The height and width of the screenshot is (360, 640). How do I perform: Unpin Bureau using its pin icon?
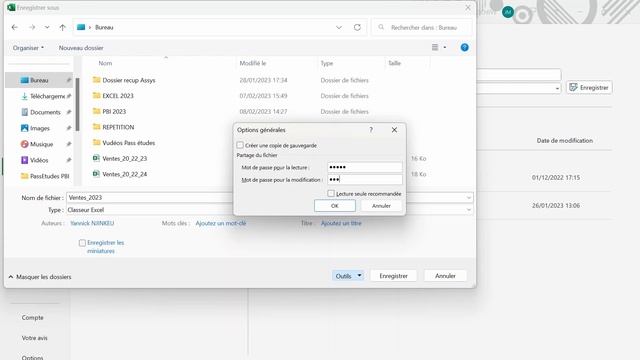pyautogui.click(x=69, y=80)
